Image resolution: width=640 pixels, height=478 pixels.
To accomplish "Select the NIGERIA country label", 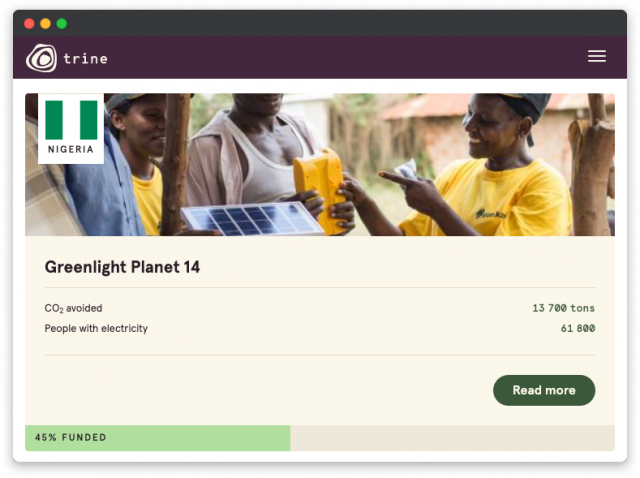I will (x=71, y=149).
